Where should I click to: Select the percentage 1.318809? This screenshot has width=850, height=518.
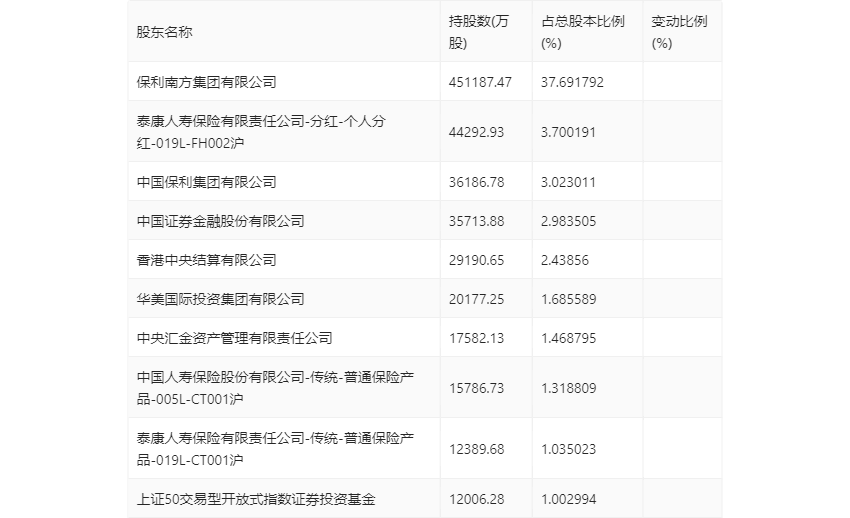pos(569,387)
